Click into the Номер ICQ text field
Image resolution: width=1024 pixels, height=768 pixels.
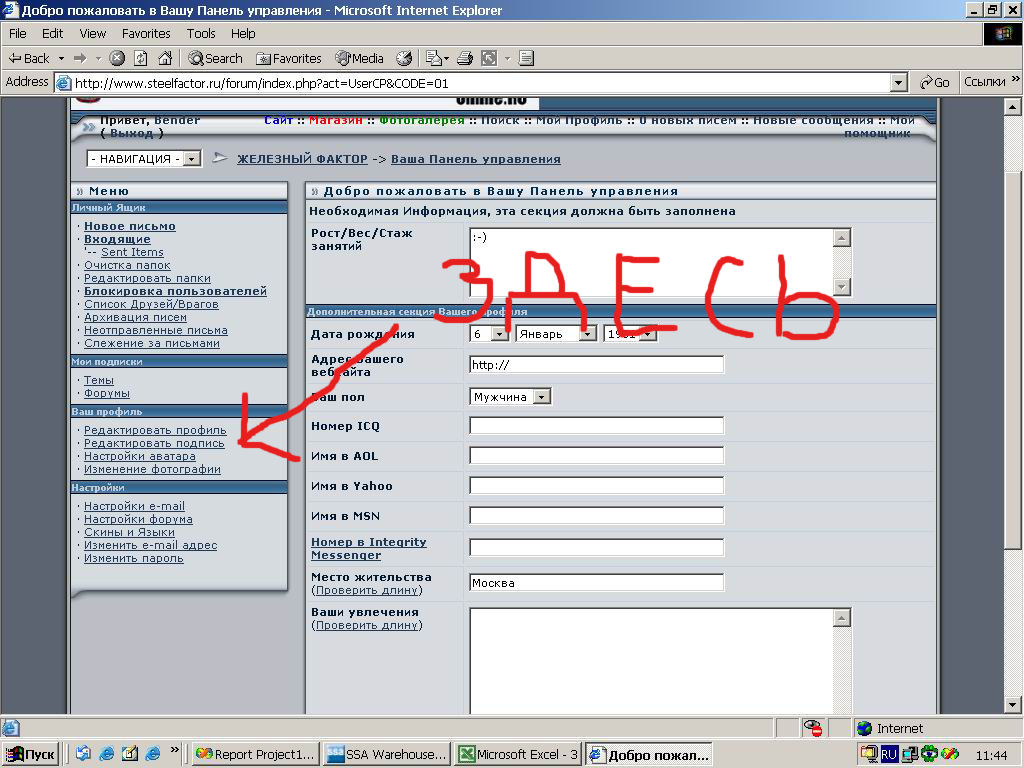pos(596,426)
